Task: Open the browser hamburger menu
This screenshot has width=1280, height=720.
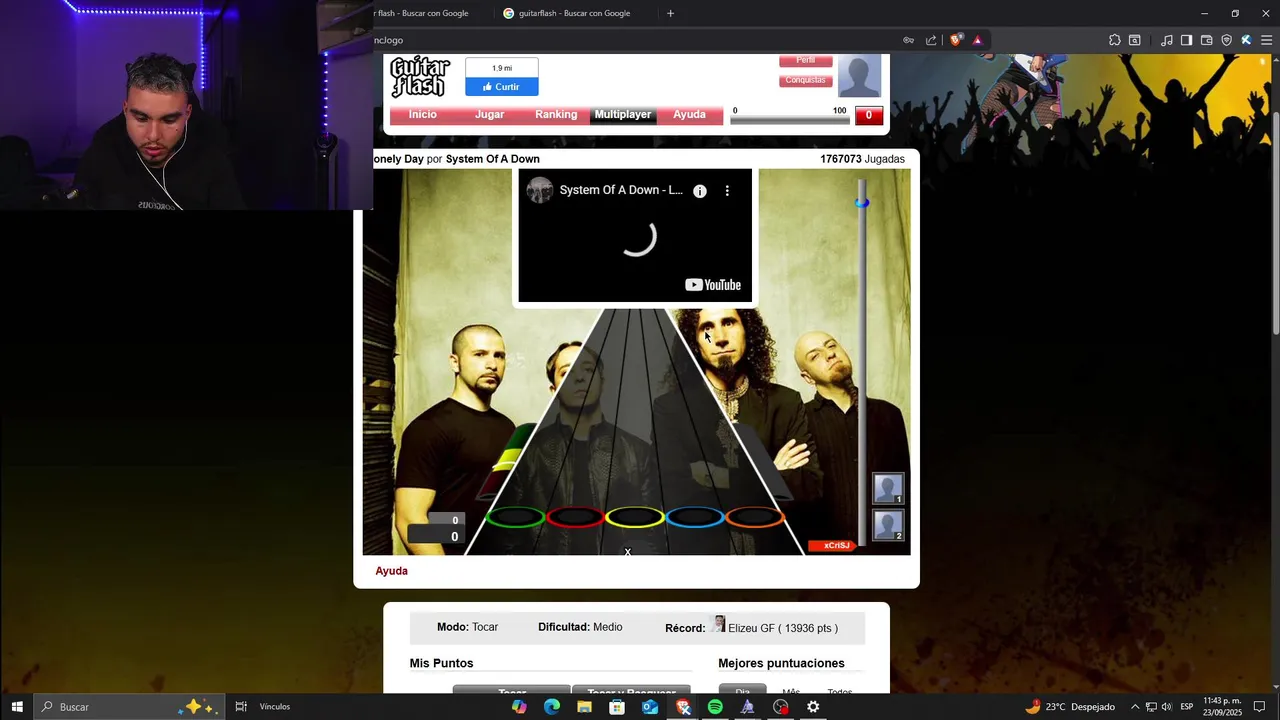Action: (x=1267, y=40)
